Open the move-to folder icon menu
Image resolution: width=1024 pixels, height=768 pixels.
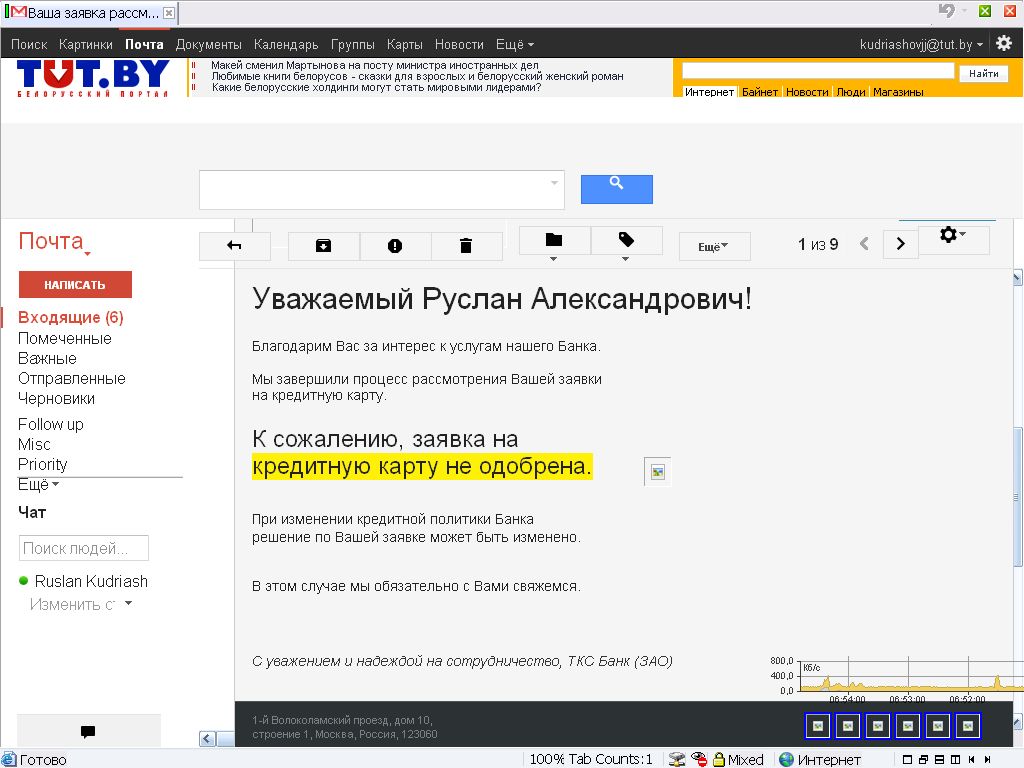[554, 241]
